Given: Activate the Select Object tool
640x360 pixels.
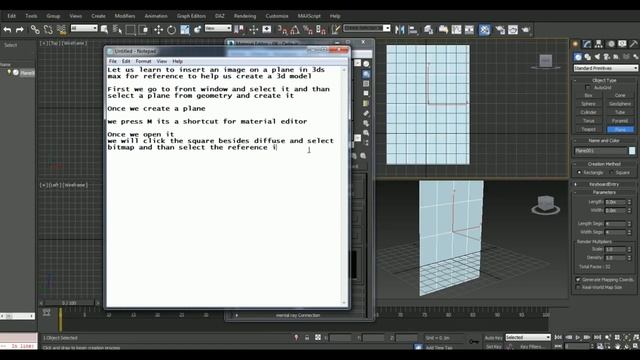Looking at the screenshot, I should (x=104, y=30).
